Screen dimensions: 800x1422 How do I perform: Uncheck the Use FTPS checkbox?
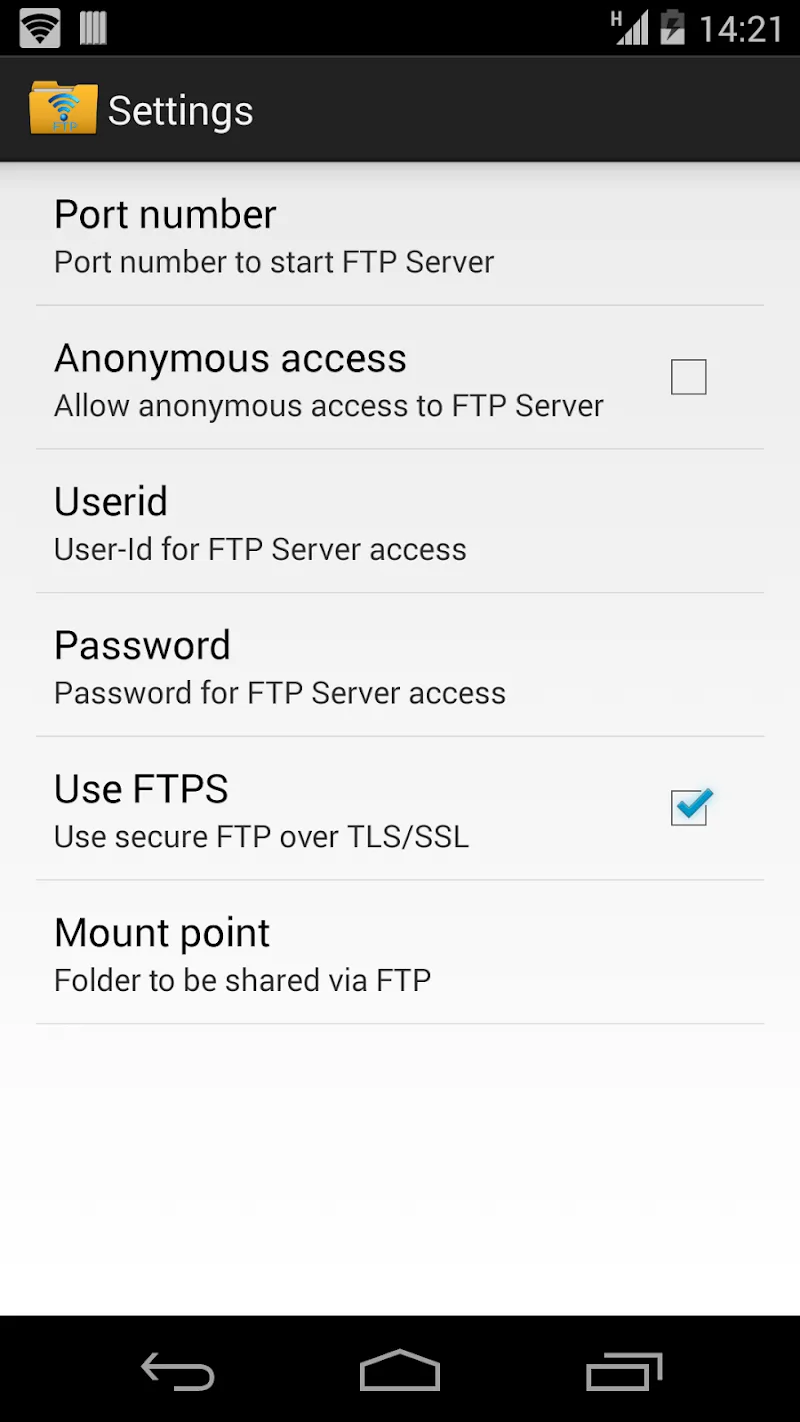(x=689, y=807)
